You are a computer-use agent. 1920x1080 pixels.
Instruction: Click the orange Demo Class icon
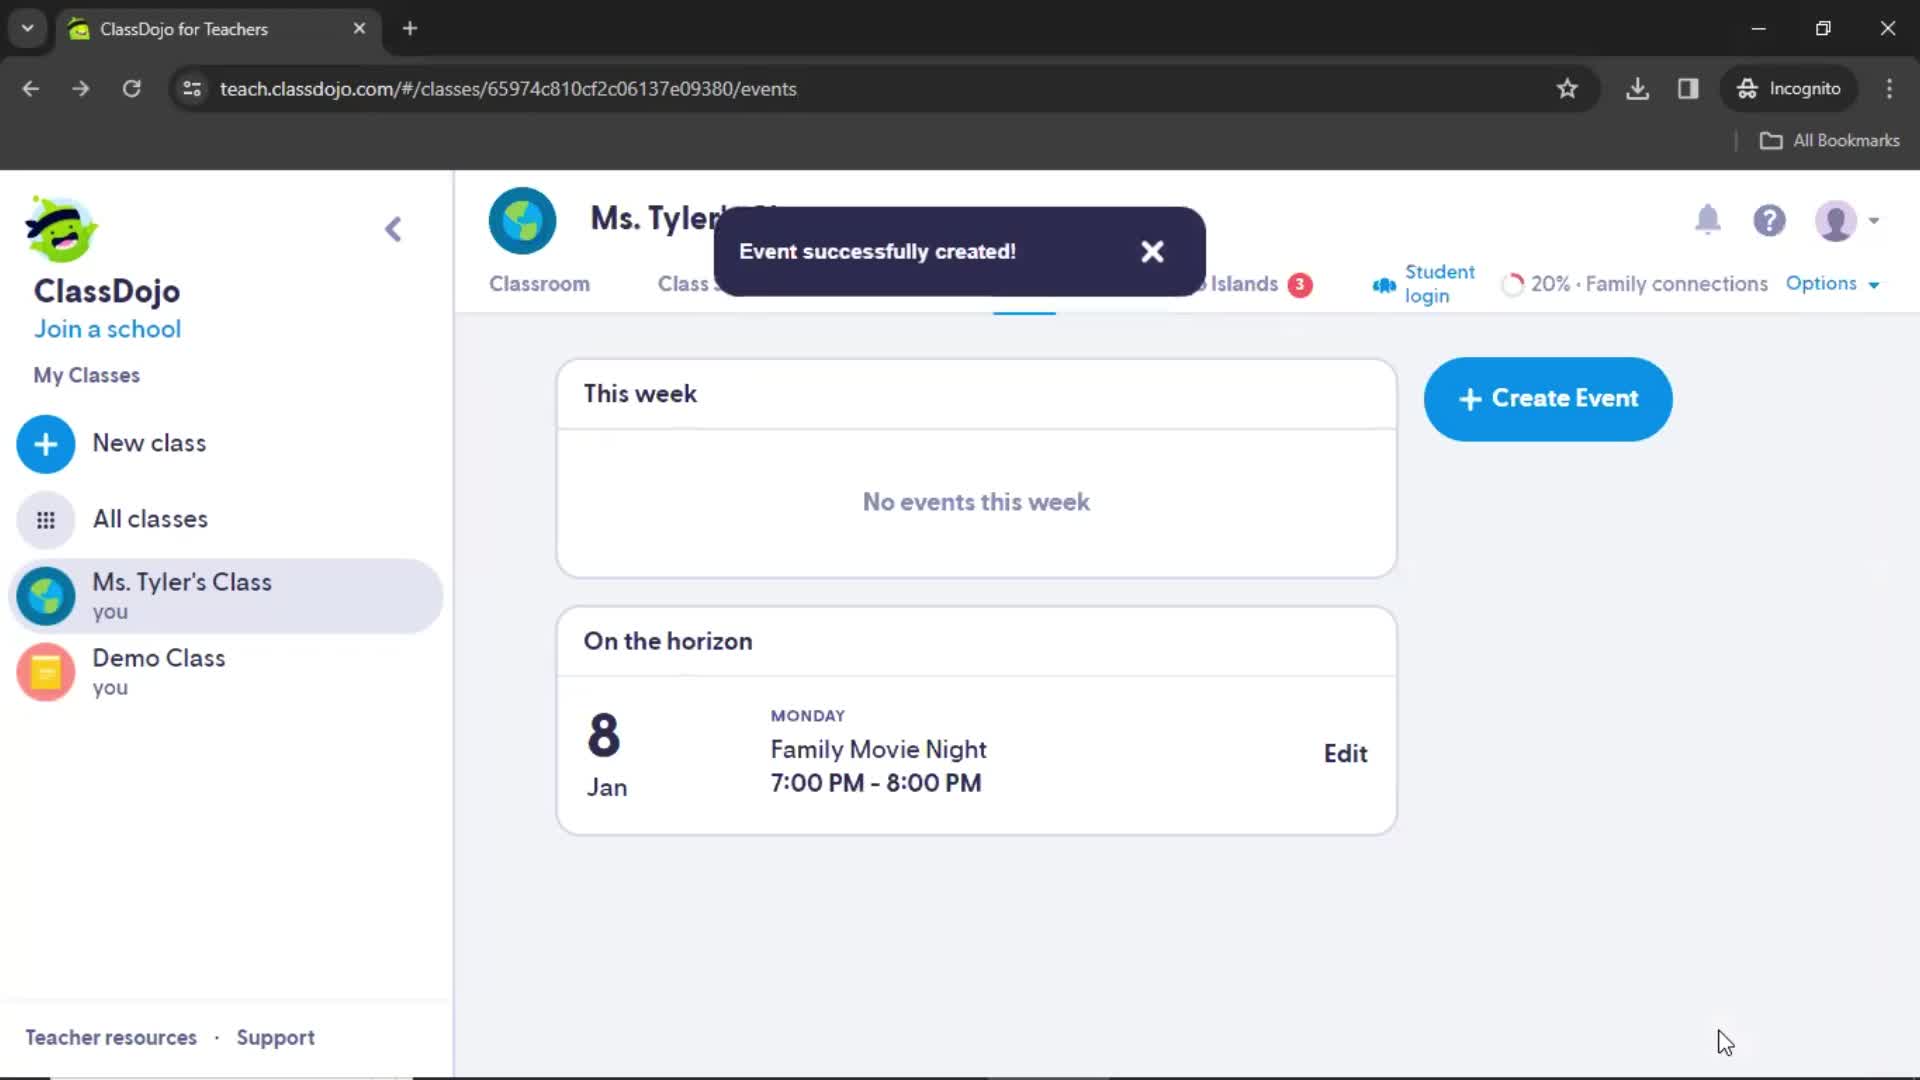[46, 671]
